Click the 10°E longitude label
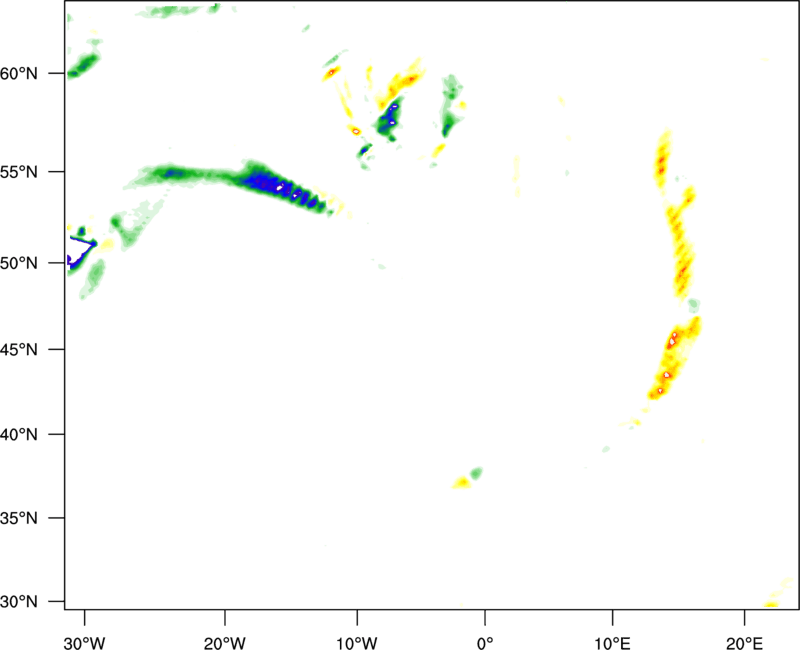Image resolution: width=800 pixels, height=650 pixels. (612, 643)
